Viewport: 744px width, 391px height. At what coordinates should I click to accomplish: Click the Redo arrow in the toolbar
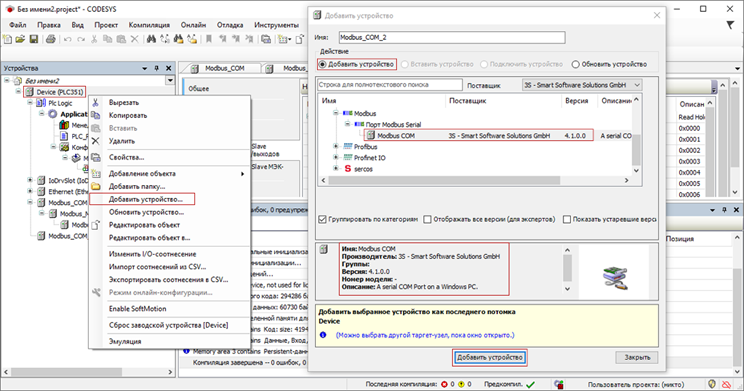[x=81, y=39]
